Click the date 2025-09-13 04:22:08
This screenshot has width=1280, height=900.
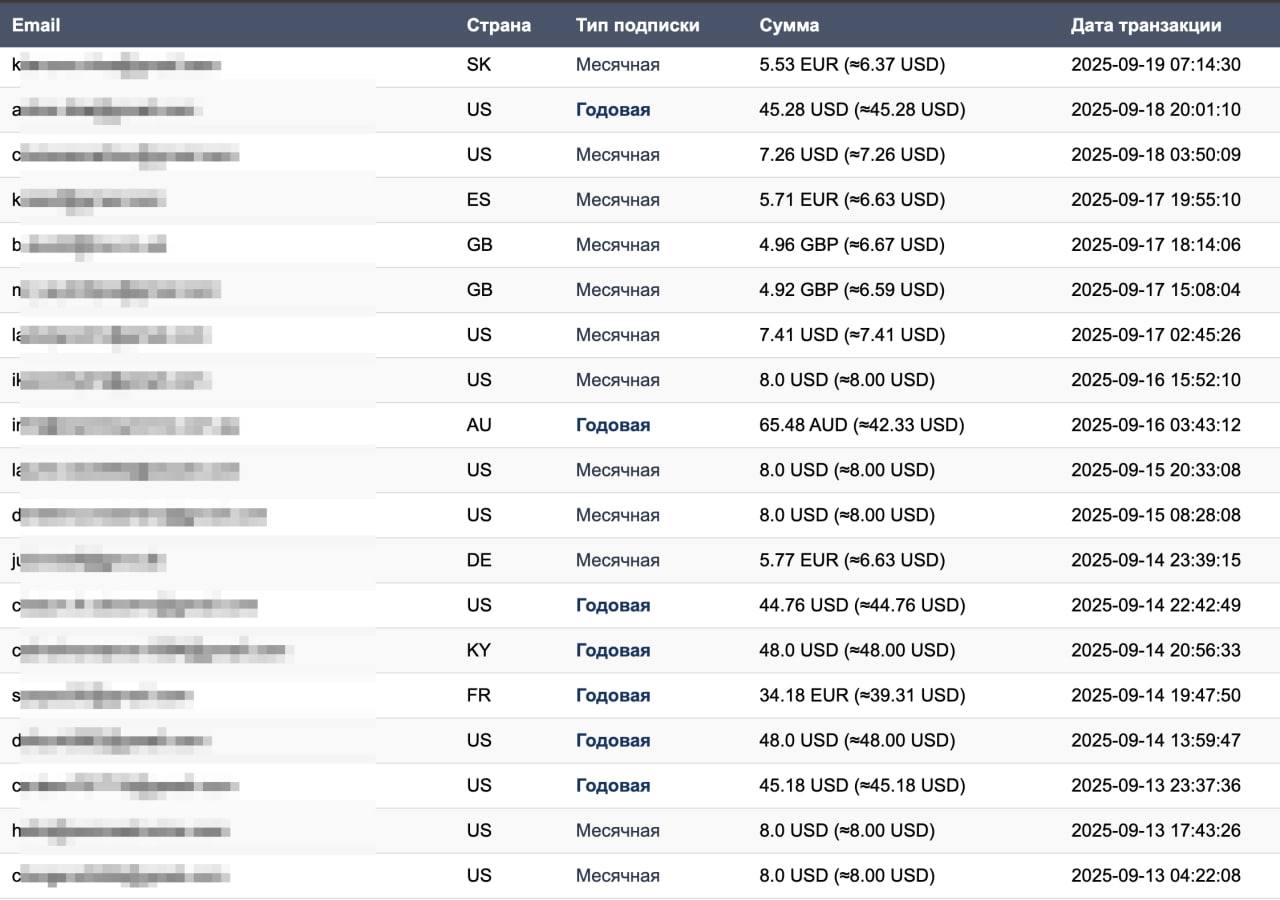pyautogui.click(x=1155, y=876)
